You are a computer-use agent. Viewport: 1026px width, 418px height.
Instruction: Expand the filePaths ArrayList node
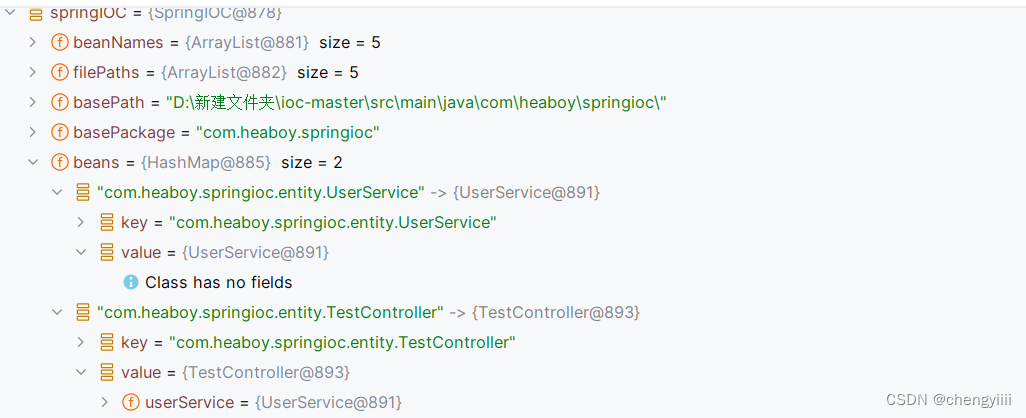coord(33,72)
